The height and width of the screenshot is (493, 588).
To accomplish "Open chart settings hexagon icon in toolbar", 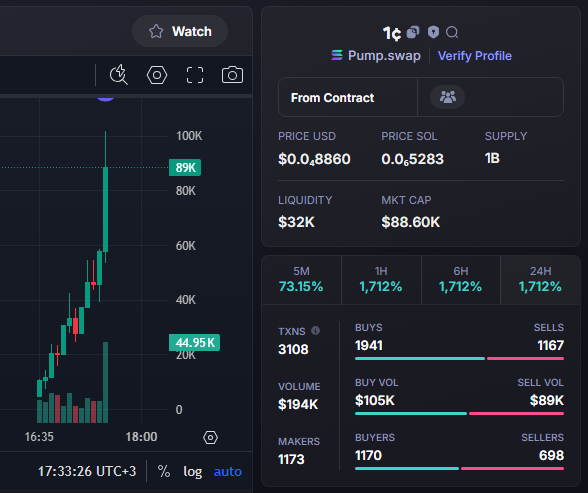I will point(157,75).
